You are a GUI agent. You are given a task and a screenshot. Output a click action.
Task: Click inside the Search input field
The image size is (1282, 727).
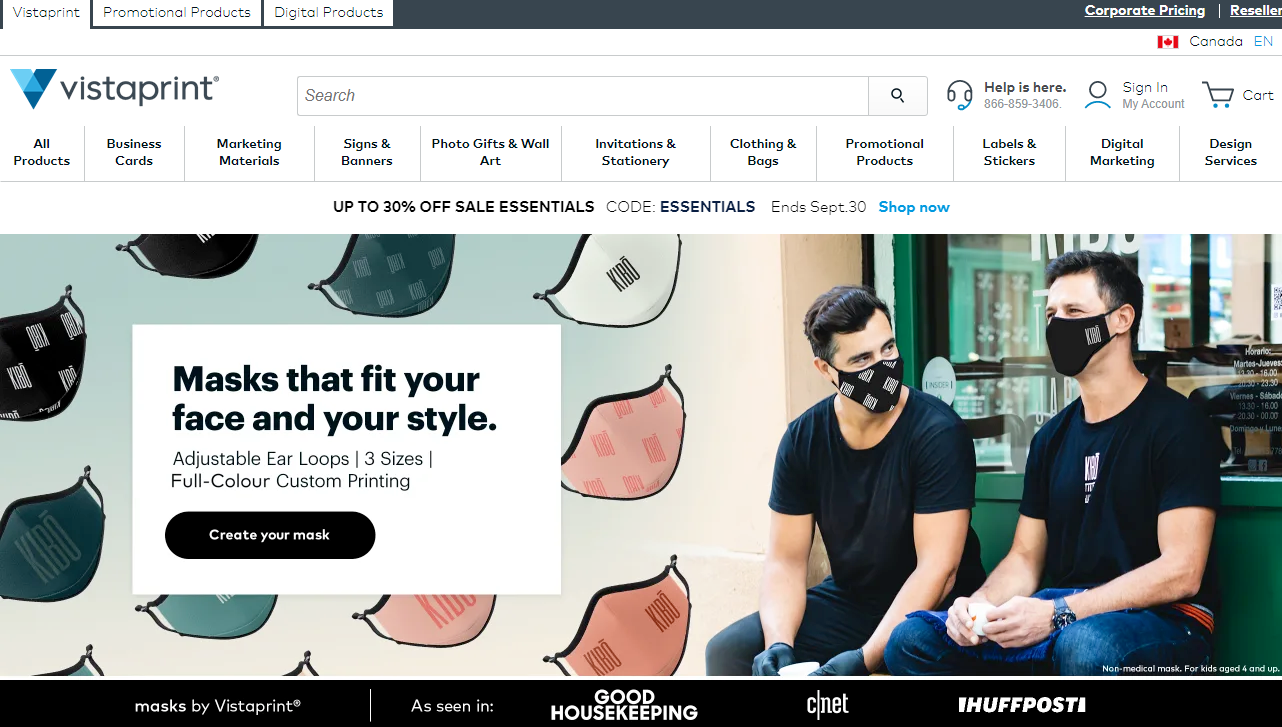pyautogui.click(x=583, y=96)
